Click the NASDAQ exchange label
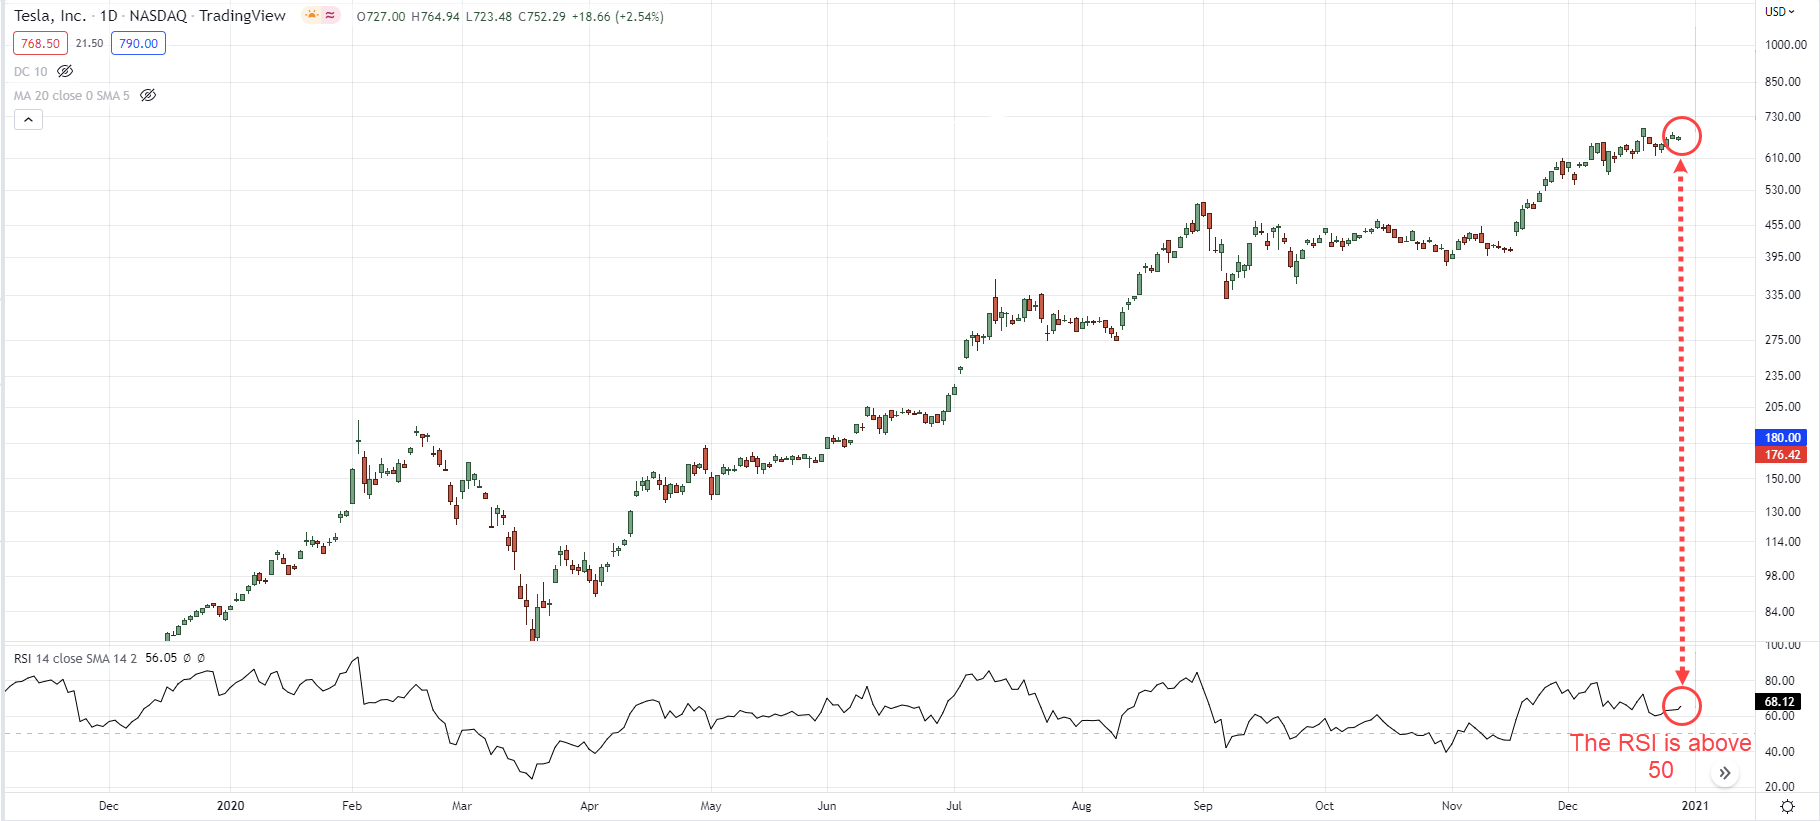1820x821 pixels. [x=158, y=16]
